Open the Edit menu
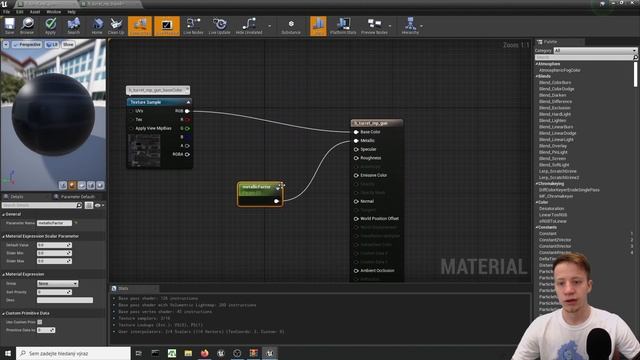The width and height of the screenshot is (640, 360). [20, 12]
